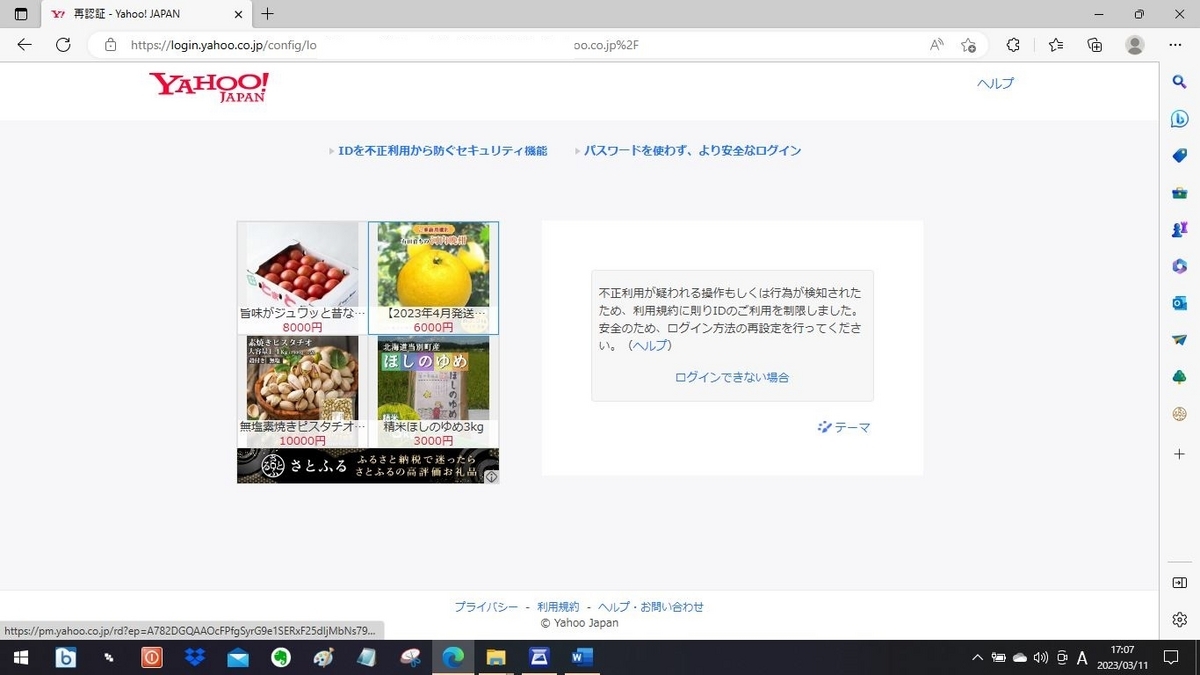The width and height of the screenshot is (1200, 675).
Task: Open Dropbox from the taskbar
Action: click(x=195, y=657)
